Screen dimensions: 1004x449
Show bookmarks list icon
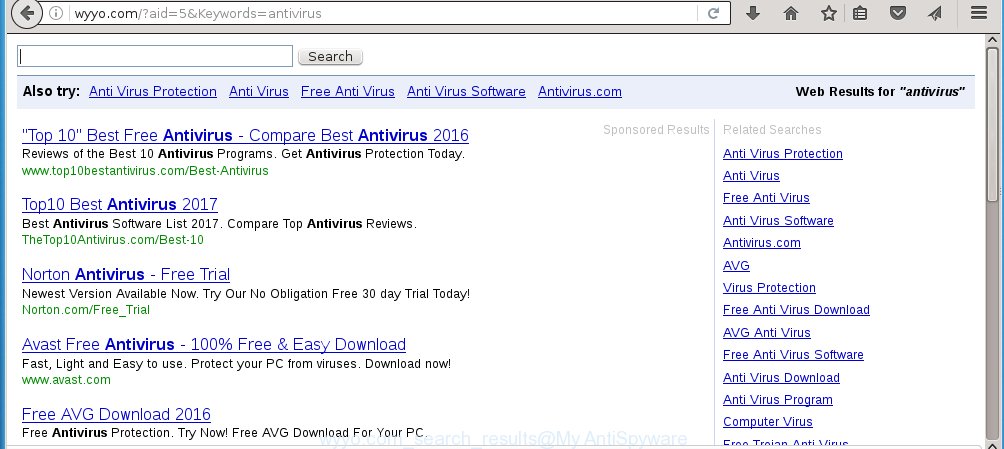pyautogui.click(x=860, y=13)
